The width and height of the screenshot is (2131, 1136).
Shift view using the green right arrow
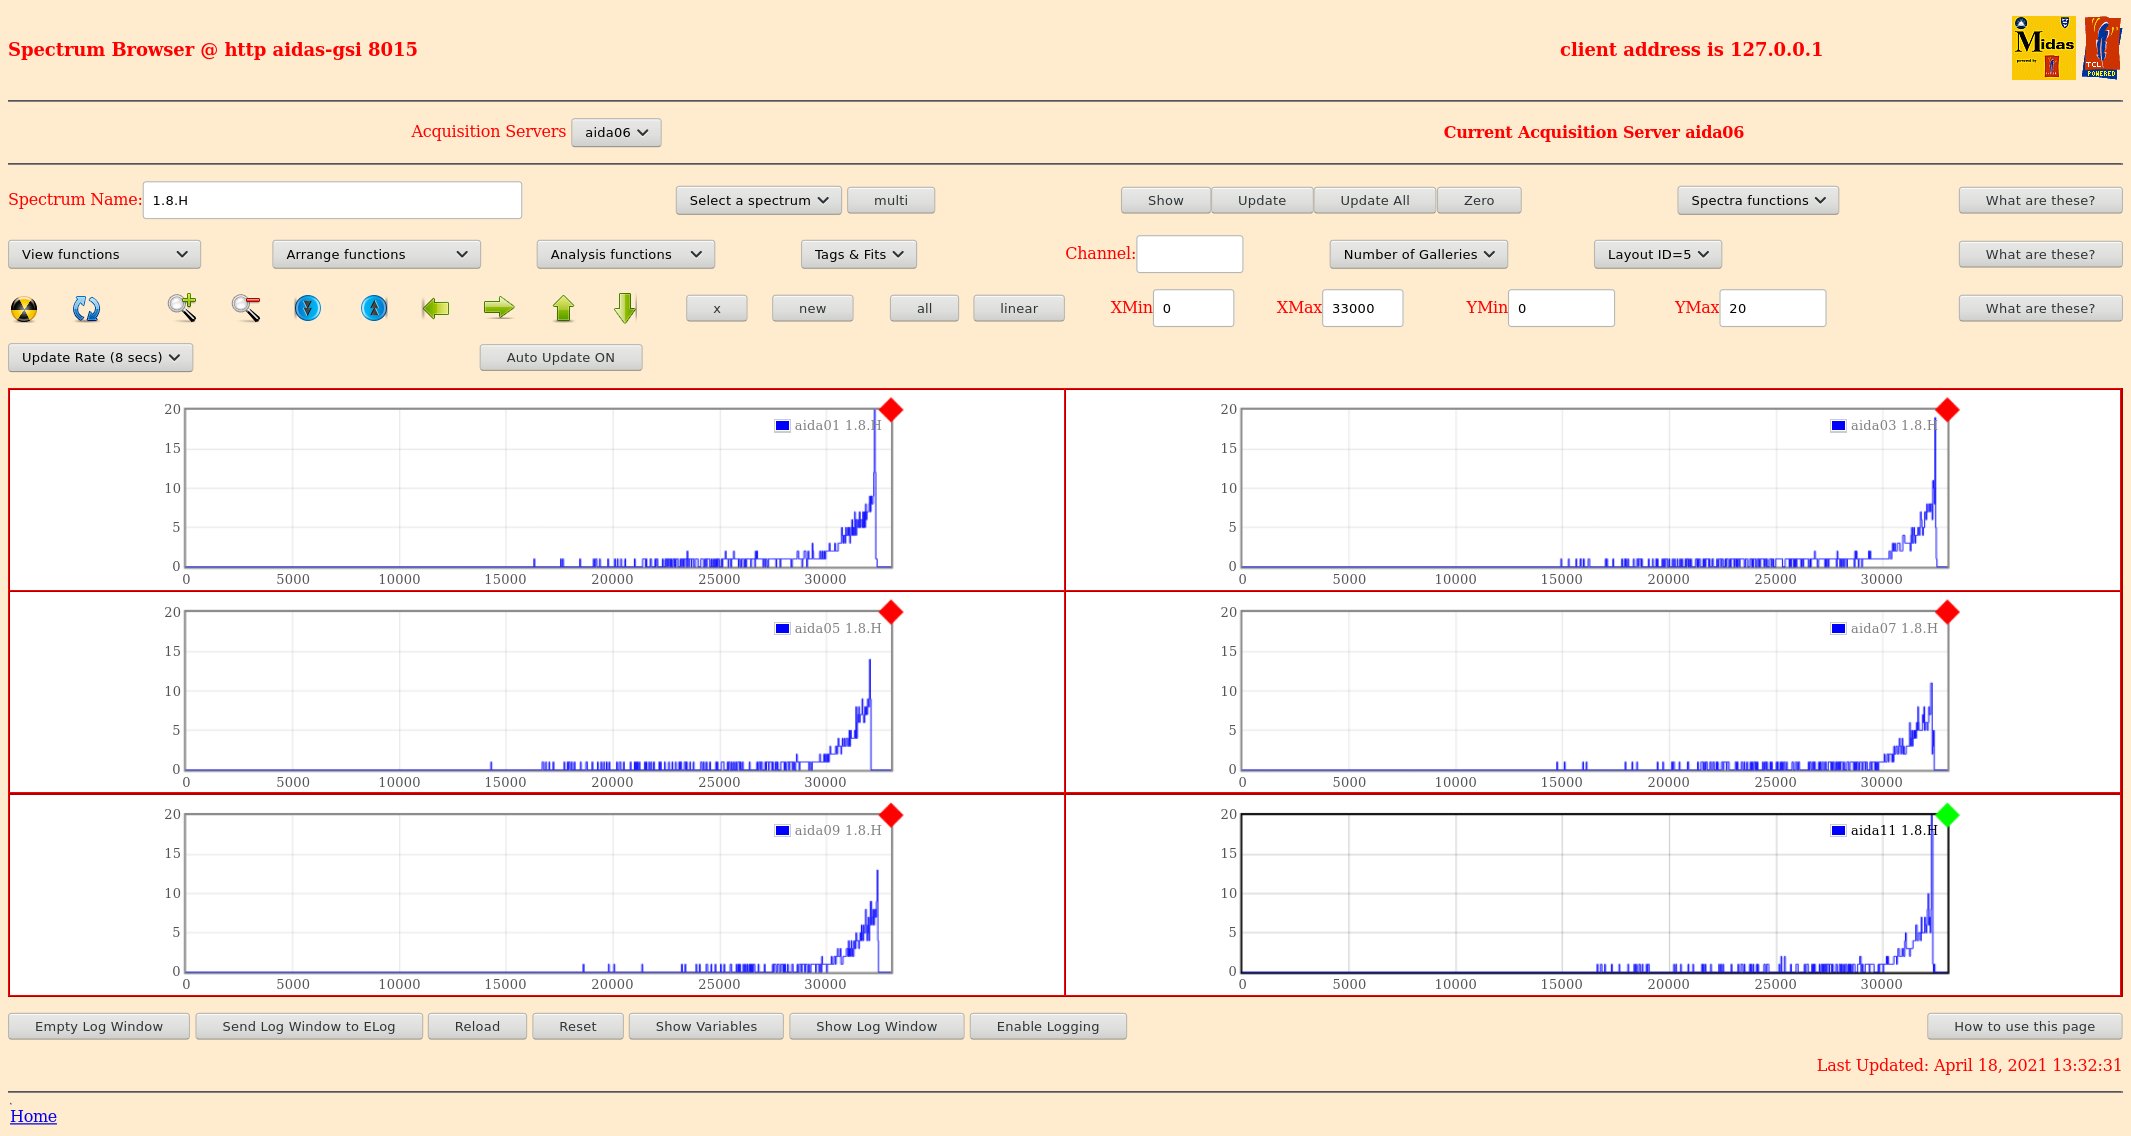[x=498, y=308]
